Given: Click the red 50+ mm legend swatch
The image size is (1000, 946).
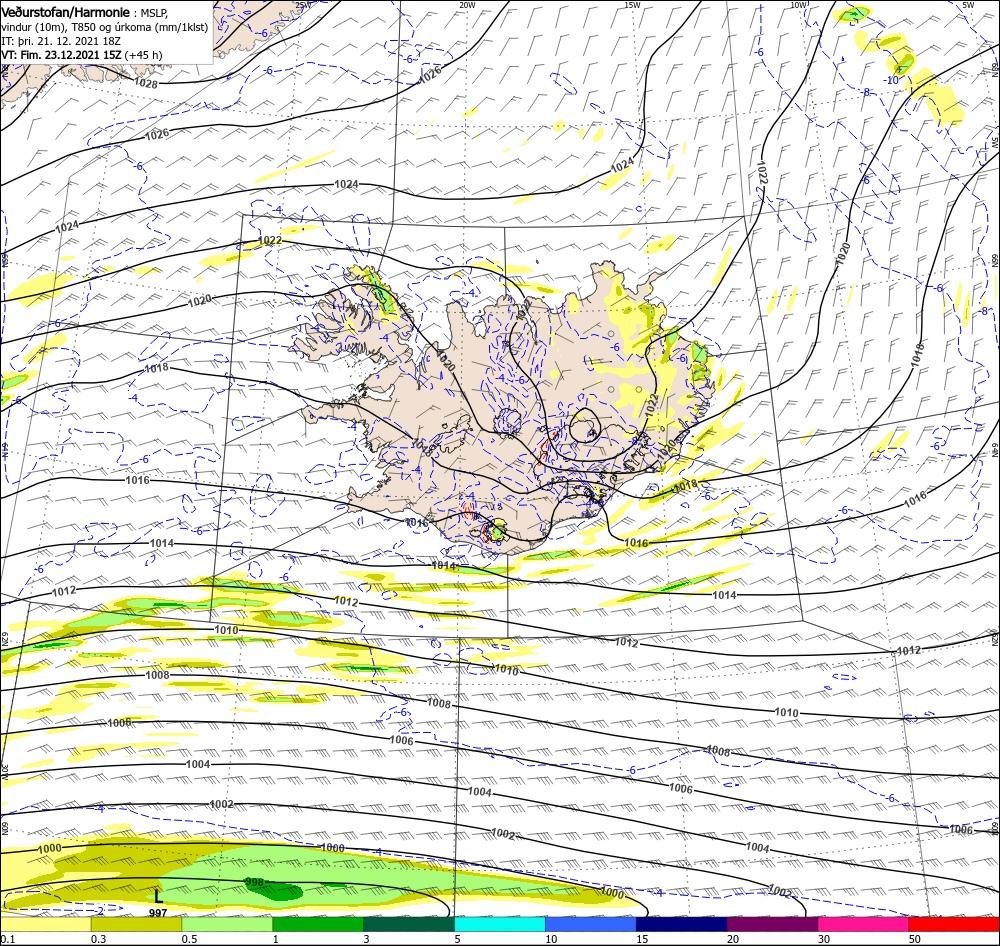Looking at the screenshot, I should pos(954,924).
